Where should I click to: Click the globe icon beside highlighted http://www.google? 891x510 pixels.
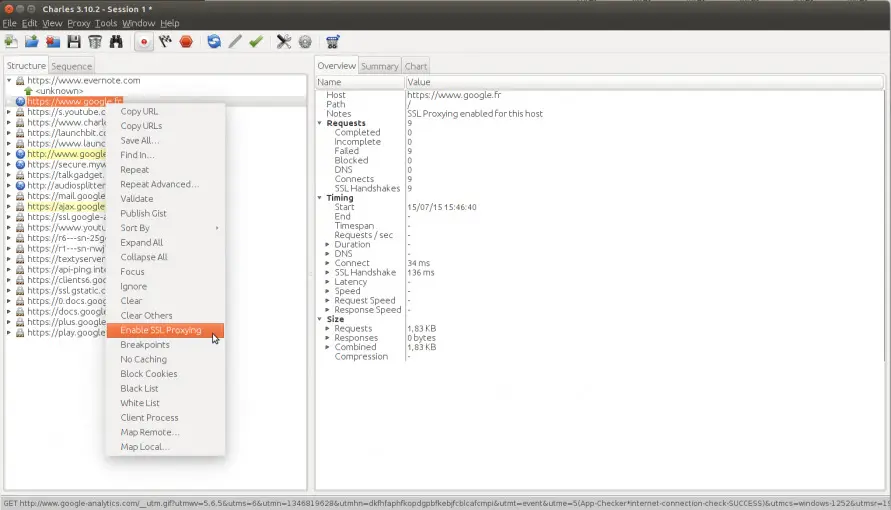20,154
